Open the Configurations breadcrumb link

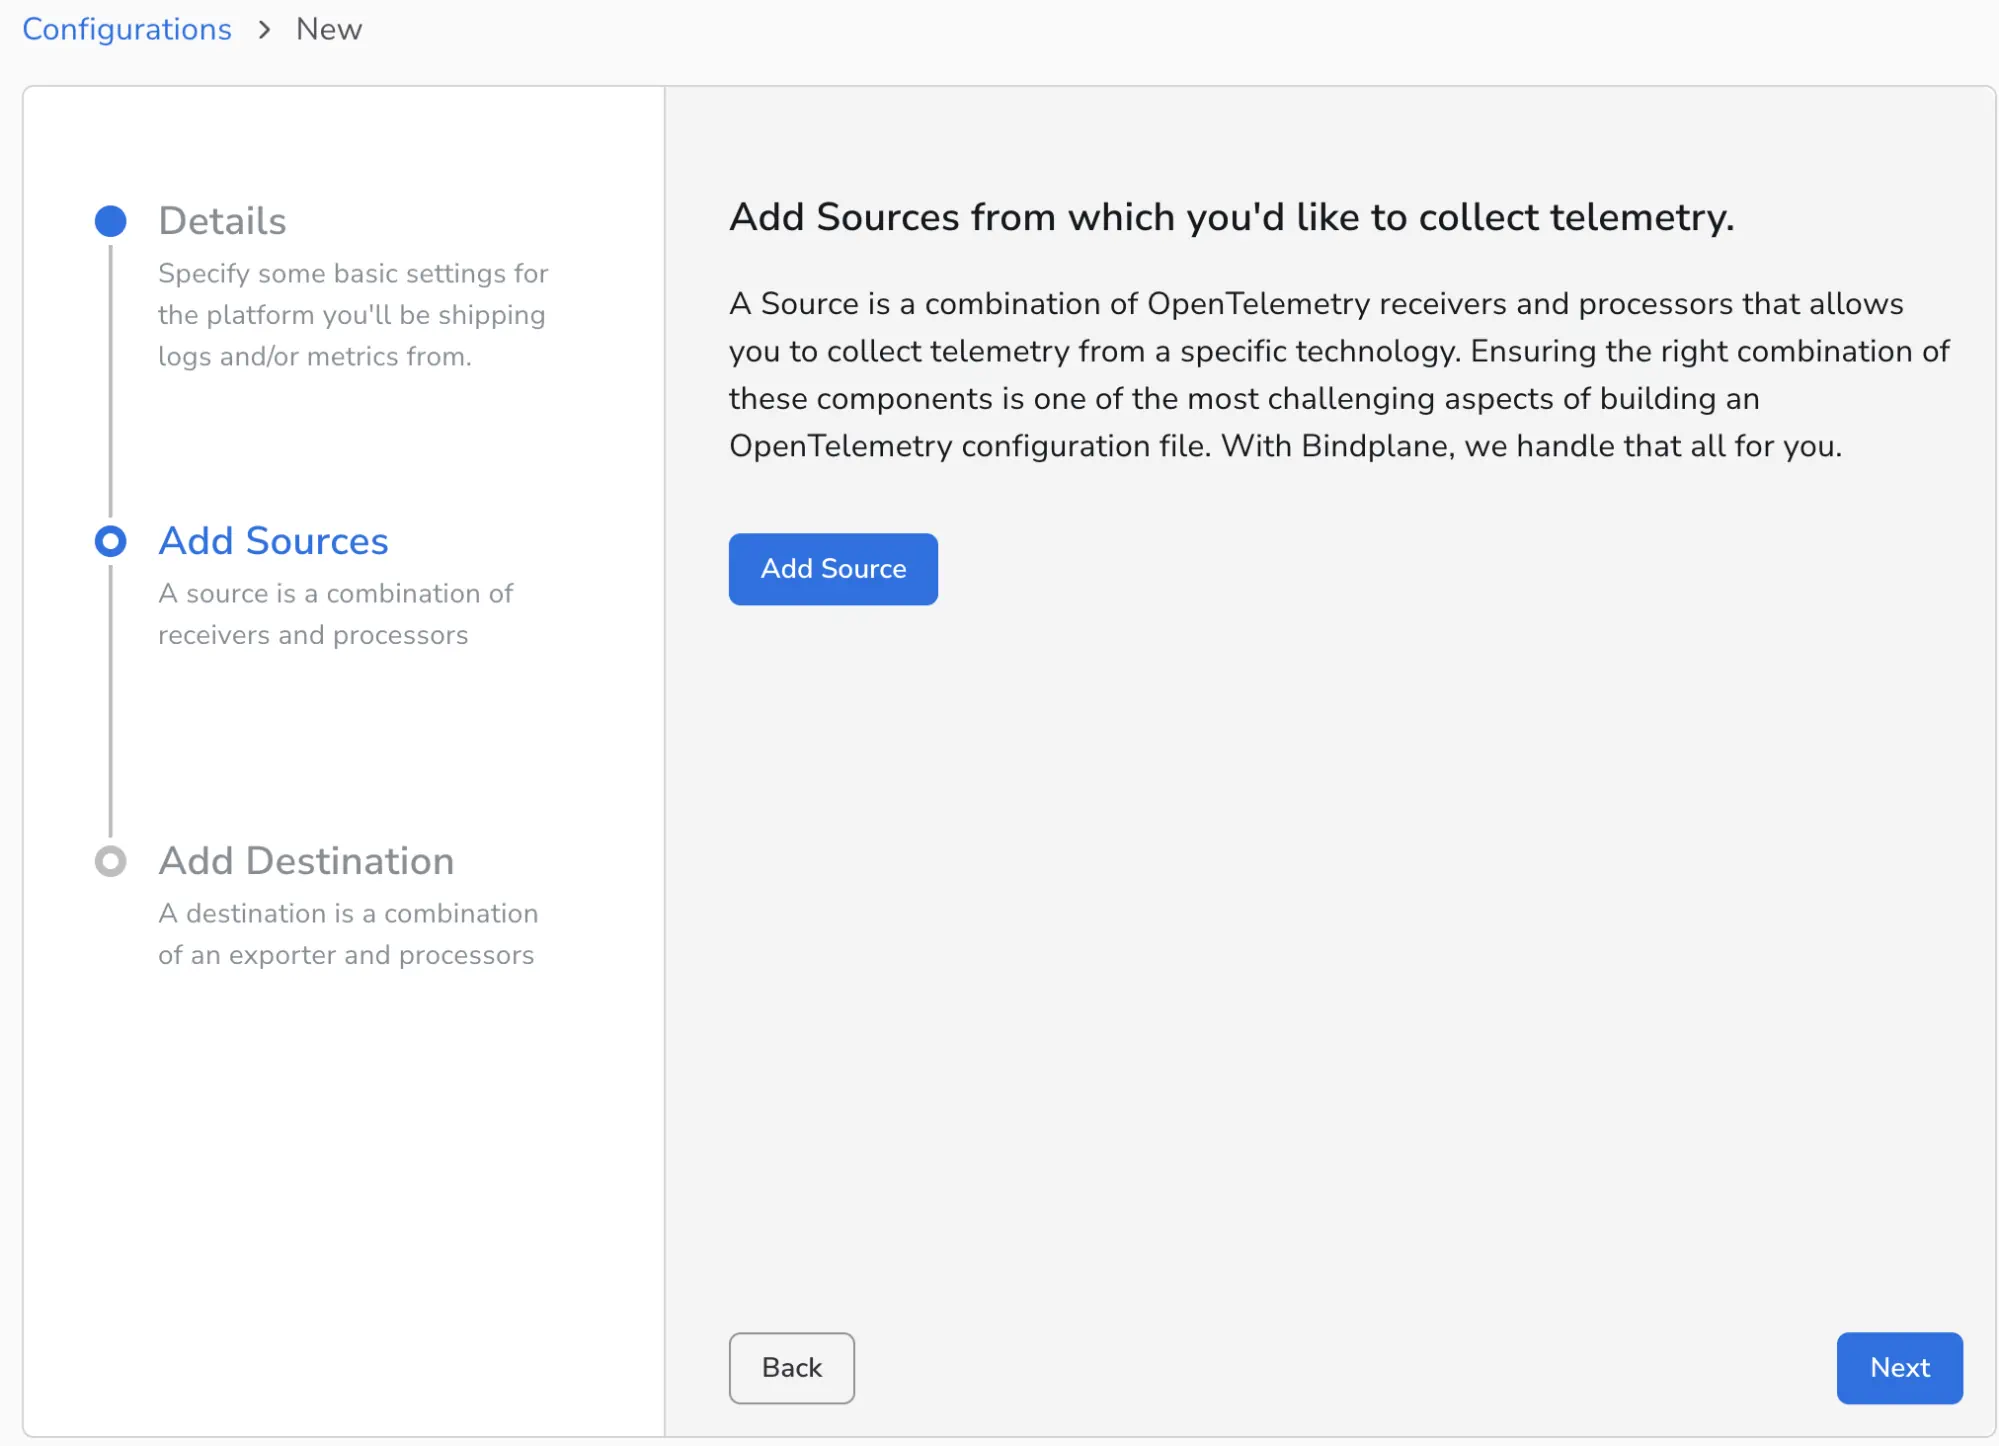tap(127, 30)
